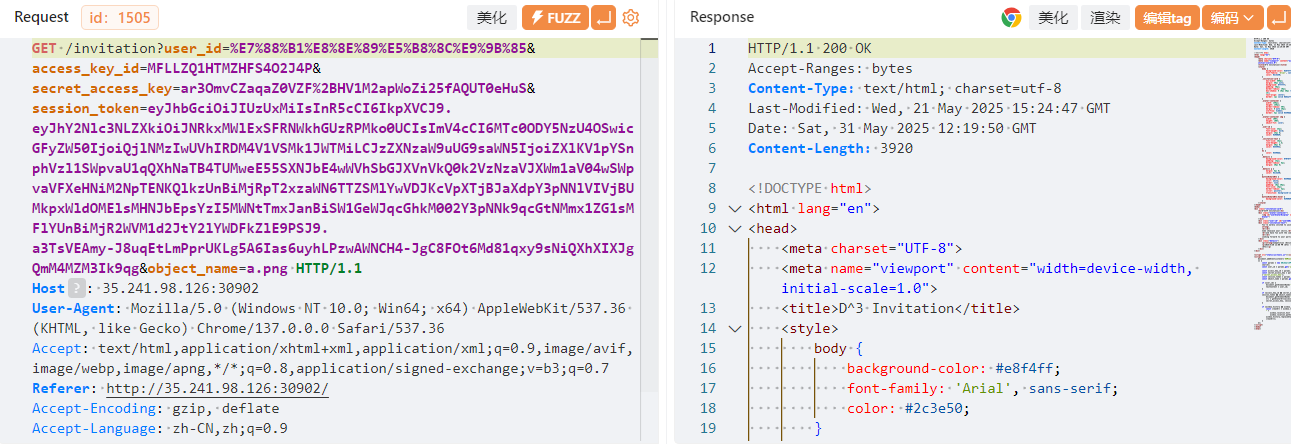The image size is (1291, 445).
Task: Beautify the request with 美化
Action: [491, 17]
